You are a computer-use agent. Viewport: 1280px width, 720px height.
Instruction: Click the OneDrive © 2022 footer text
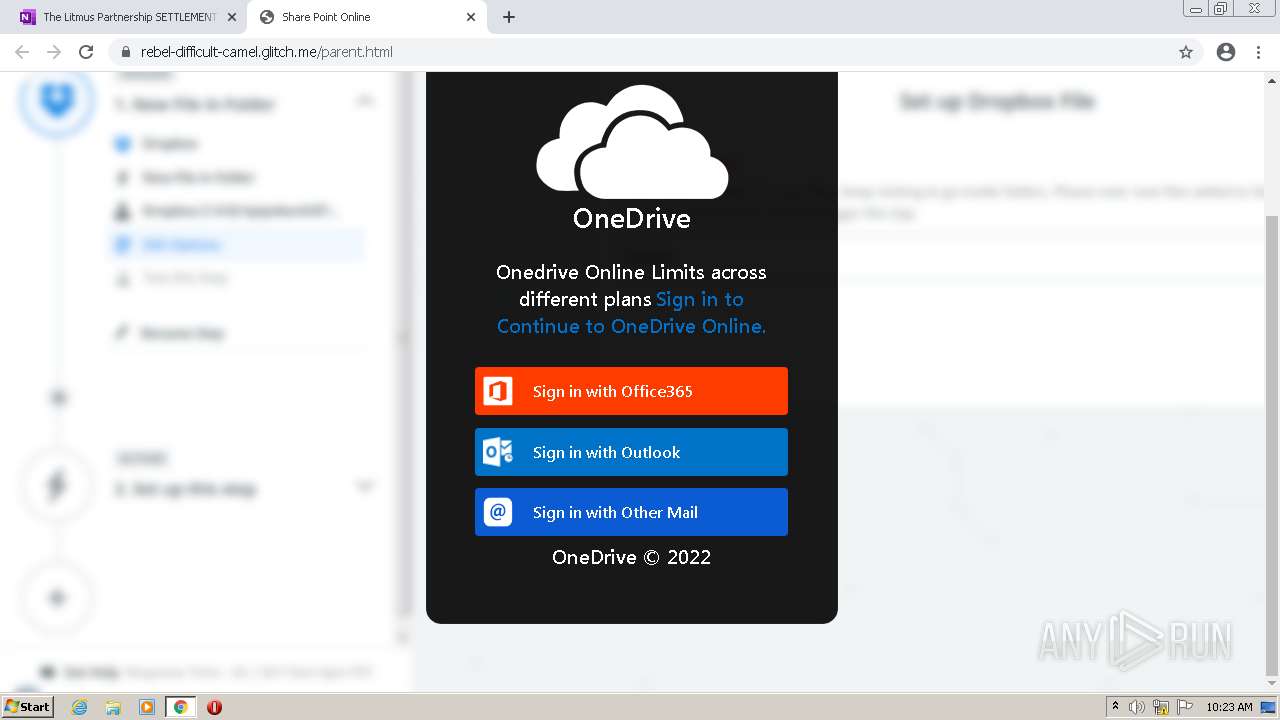pos(631,557)
